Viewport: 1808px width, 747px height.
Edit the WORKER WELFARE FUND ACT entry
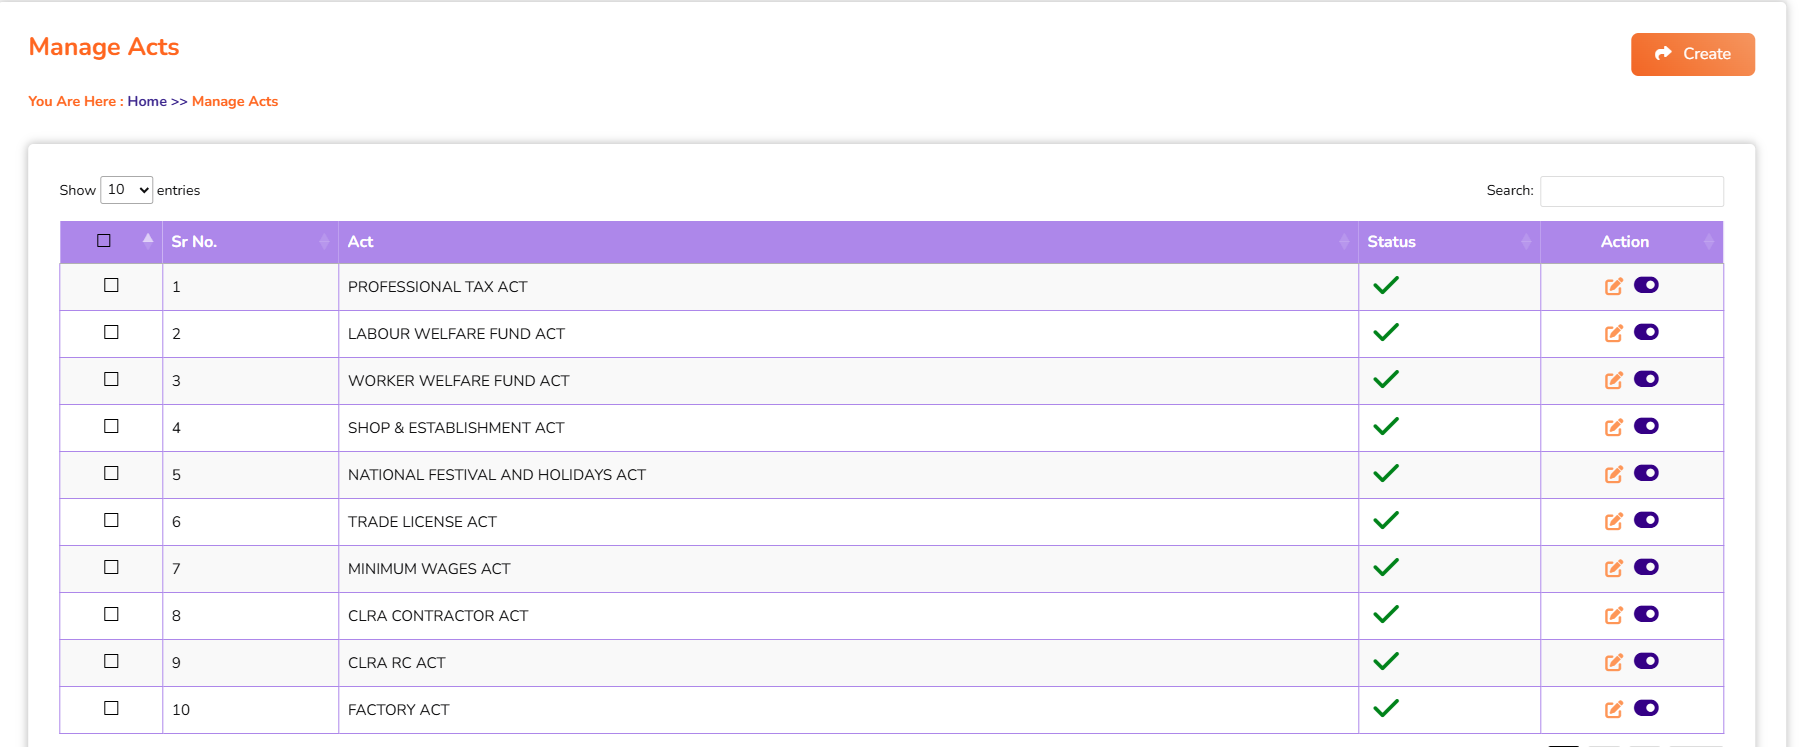[x=1613, y=381]
